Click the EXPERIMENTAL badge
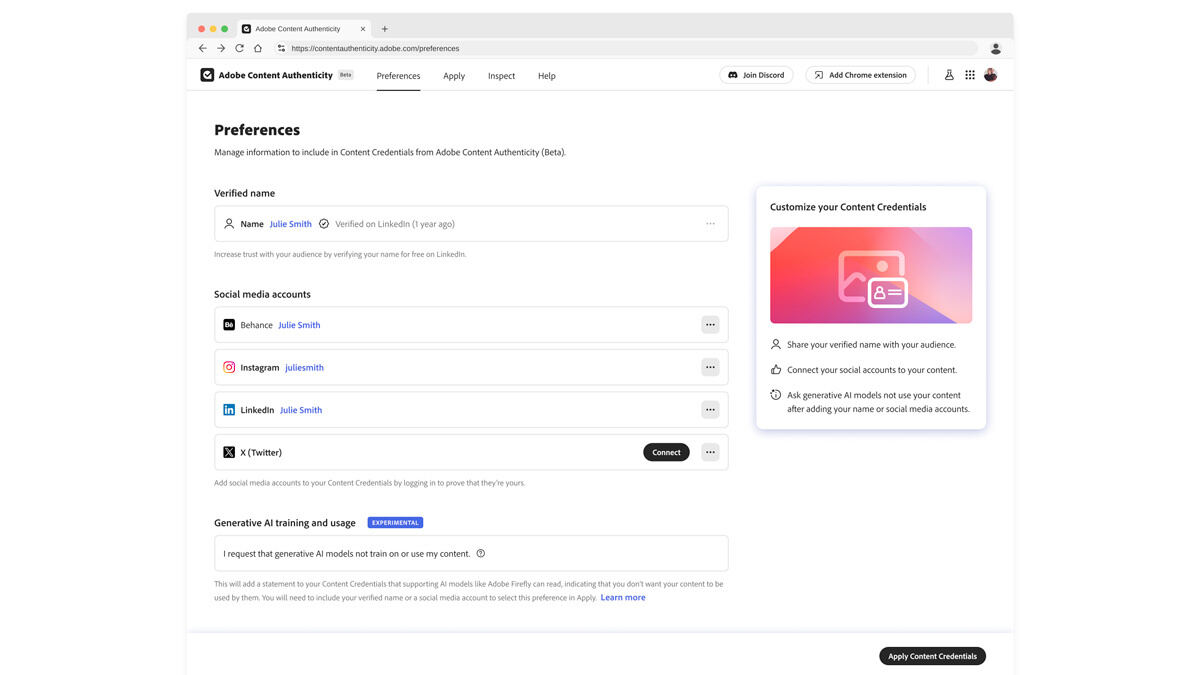The height and width of the screenshot is (675, 1200). (x=394, y=522)
